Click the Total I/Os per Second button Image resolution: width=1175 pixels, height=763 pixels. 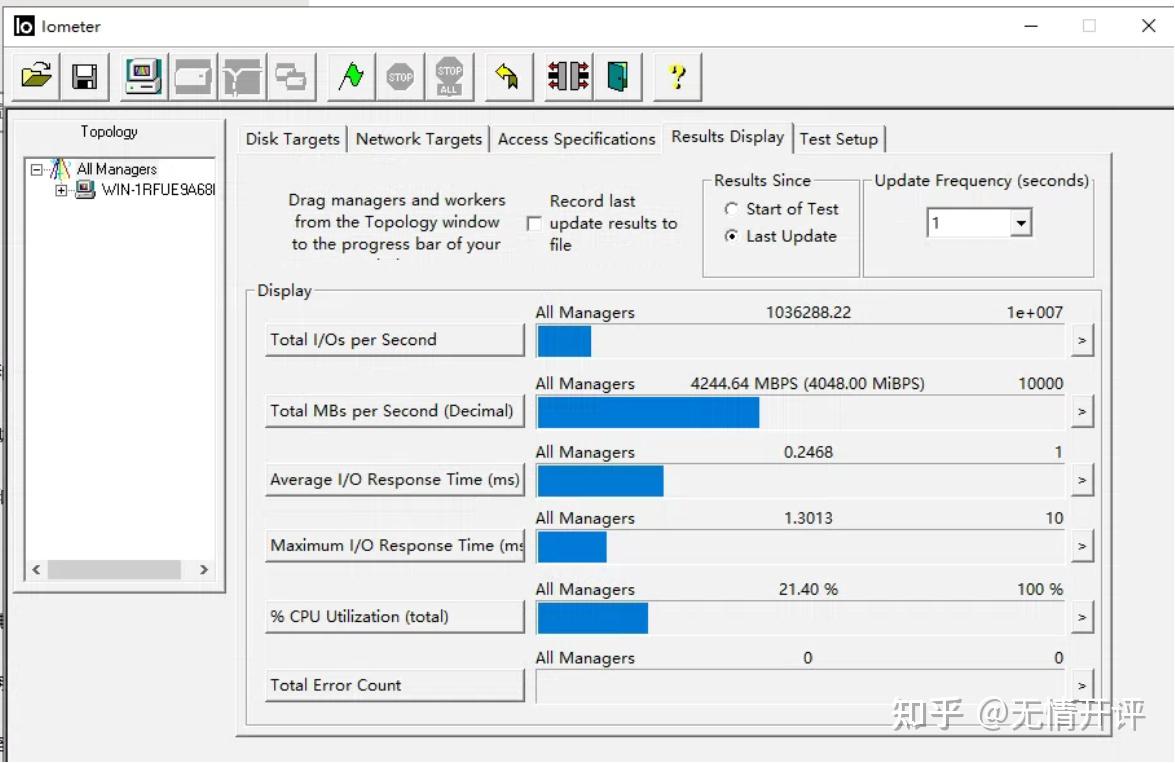[394, 339]
